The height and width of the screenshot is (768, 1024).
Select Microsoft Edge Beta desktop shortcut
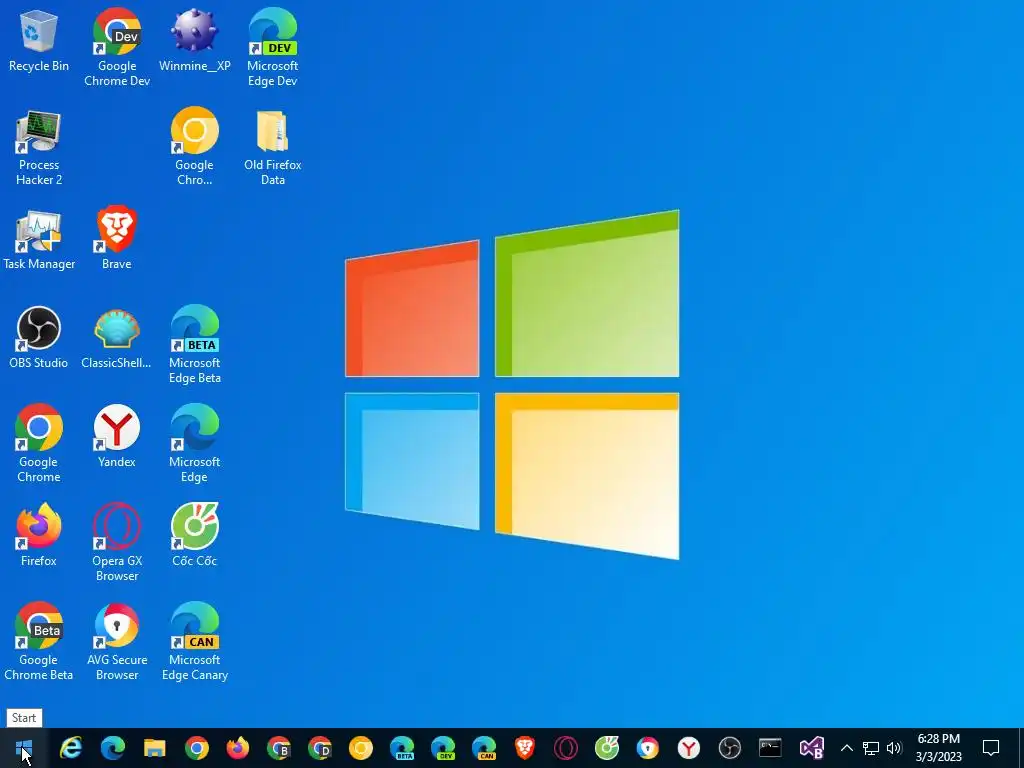[195, 345]
